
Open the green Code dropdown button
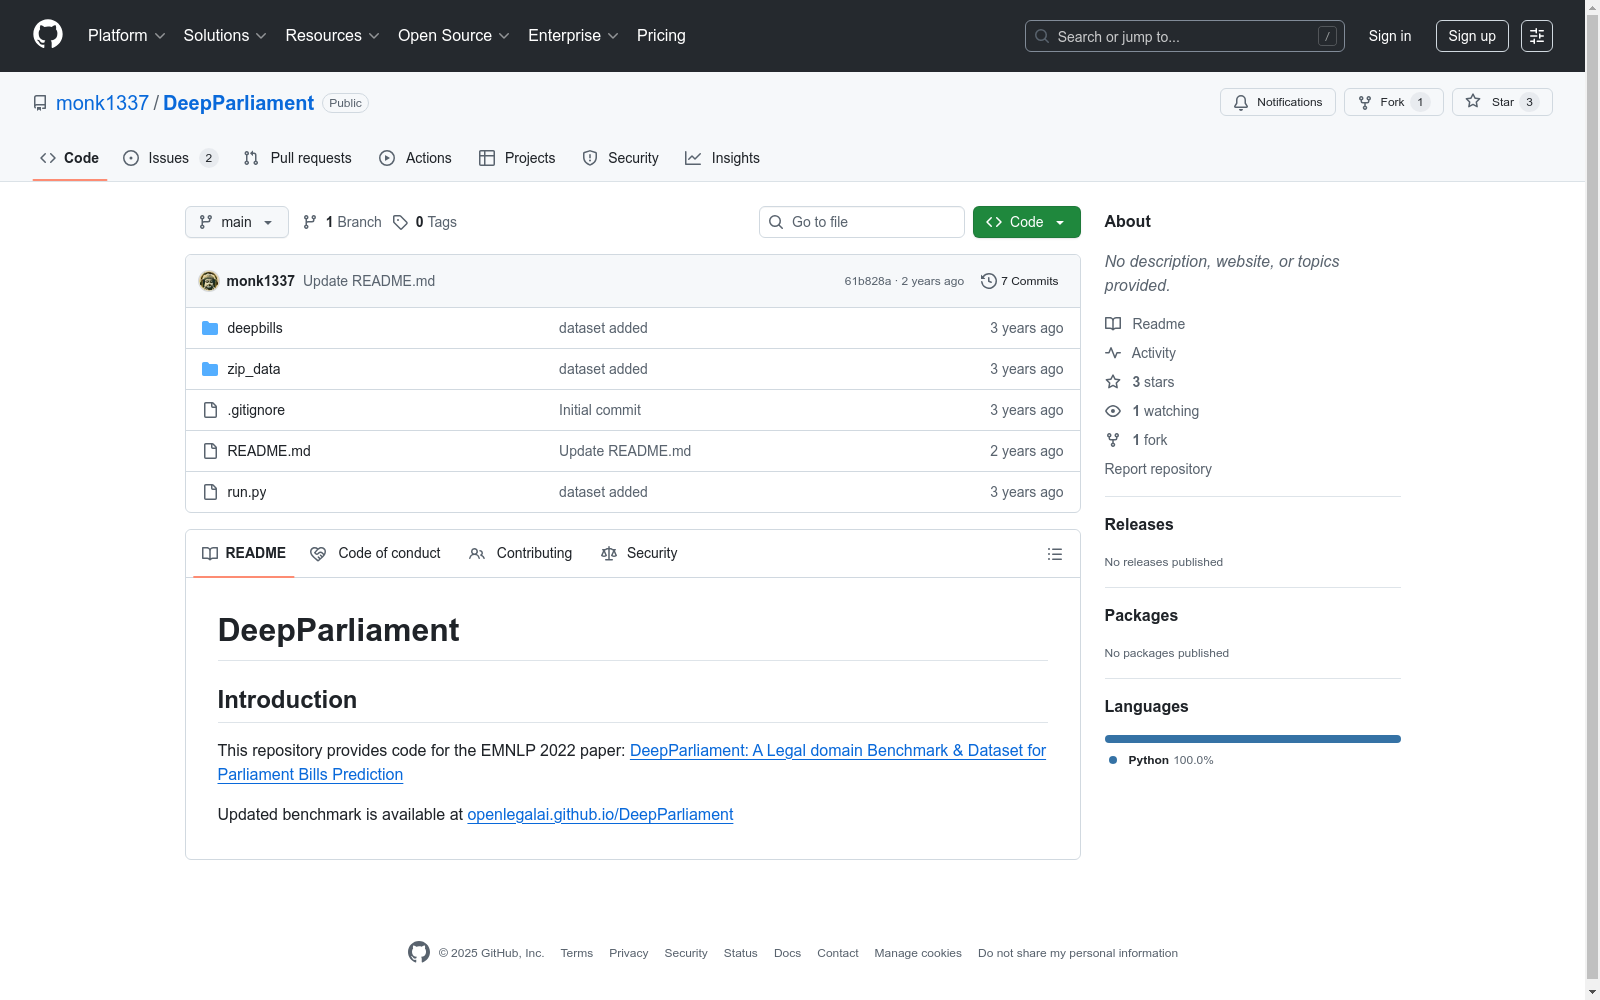[x=1027, y=222]
